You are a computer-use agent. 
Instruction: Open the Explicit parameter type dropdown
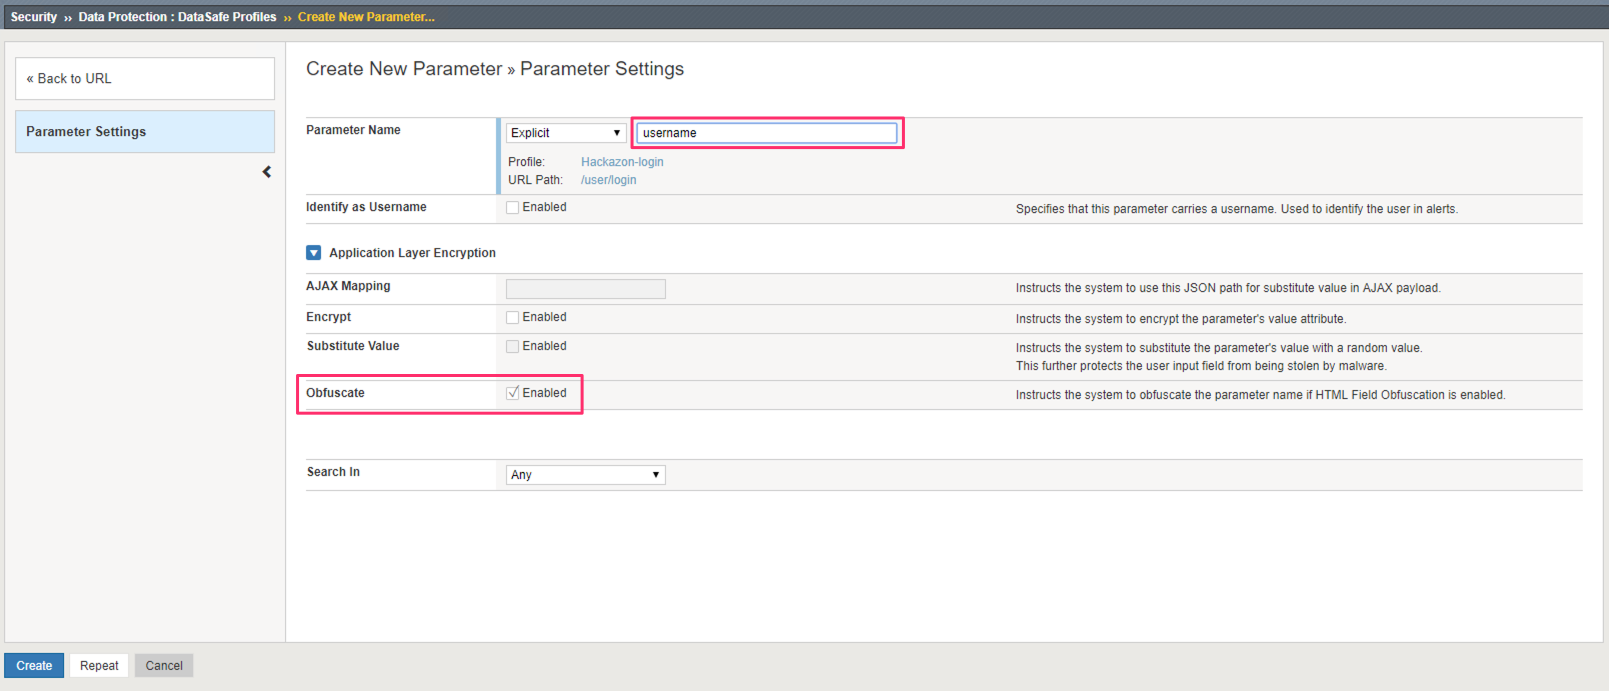click(x=566, y=133)
